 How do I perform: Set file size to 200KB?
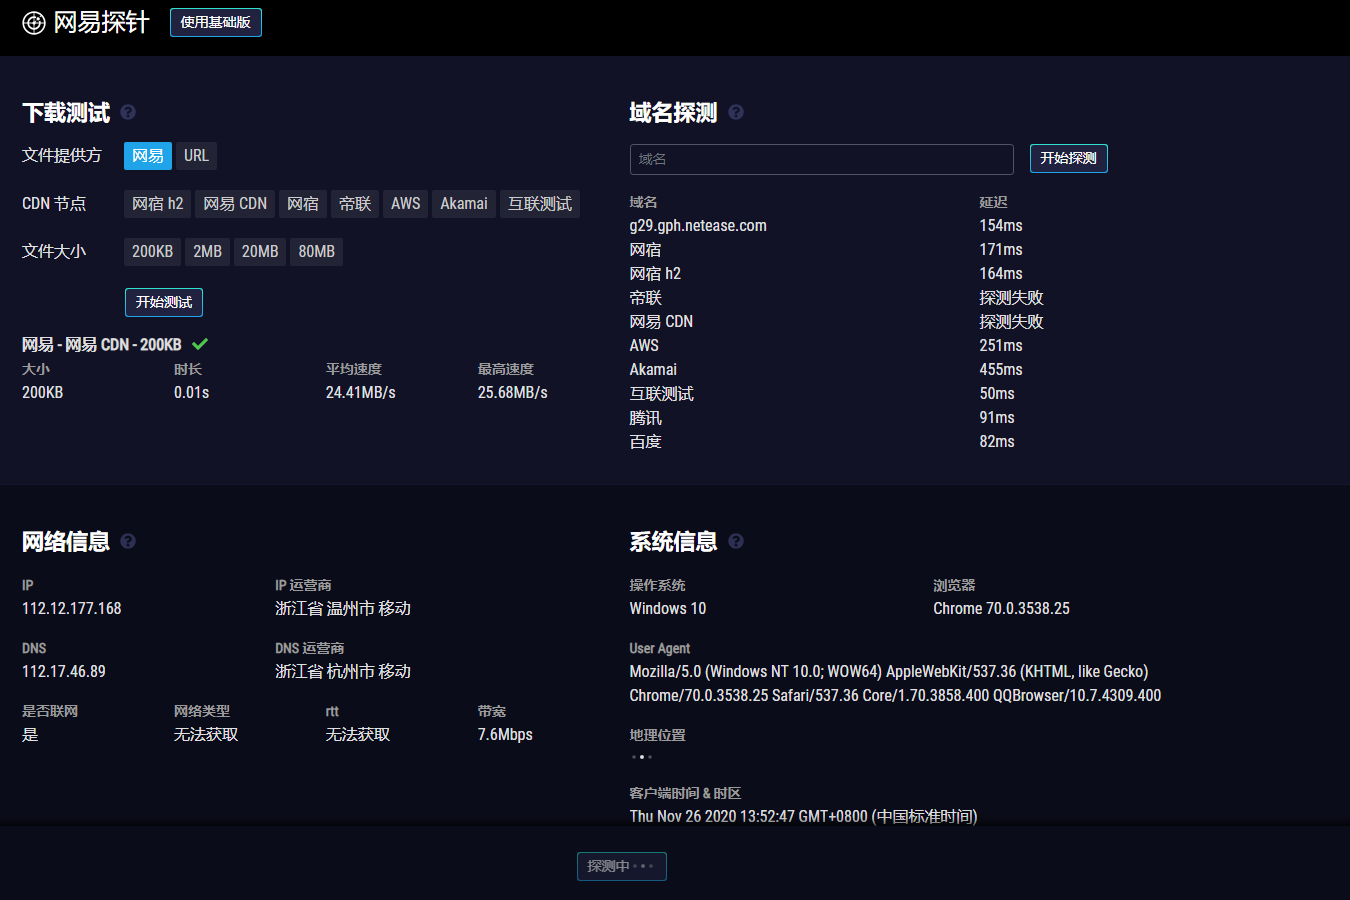(x=152, y=252)
